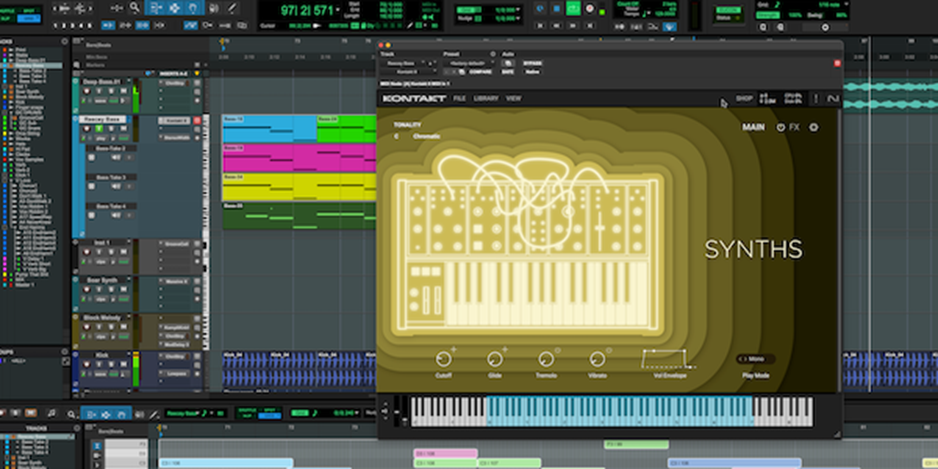Click the Kontakt 8 insert on Reacey Bass track
This screenshot has height=469, width=938.
pos(175,120)
